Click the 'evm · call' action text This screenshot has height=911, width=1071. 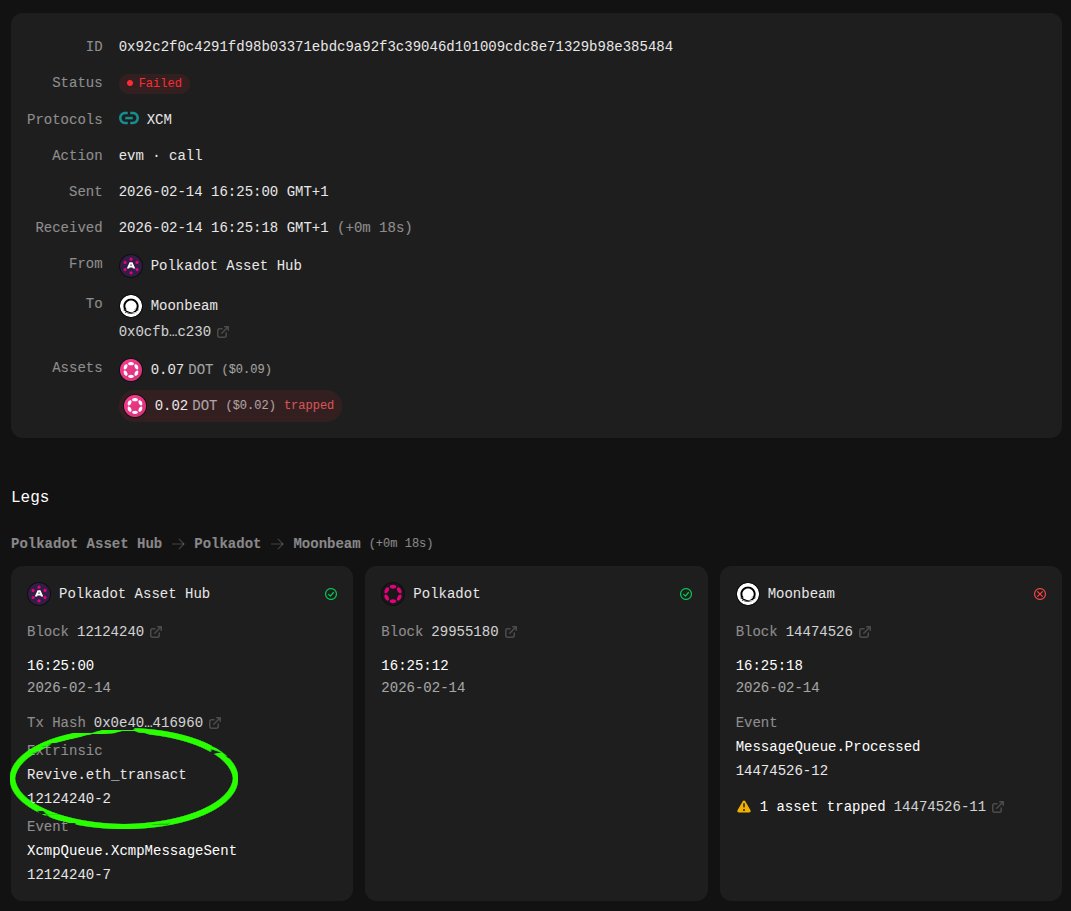tap(161, 155)
